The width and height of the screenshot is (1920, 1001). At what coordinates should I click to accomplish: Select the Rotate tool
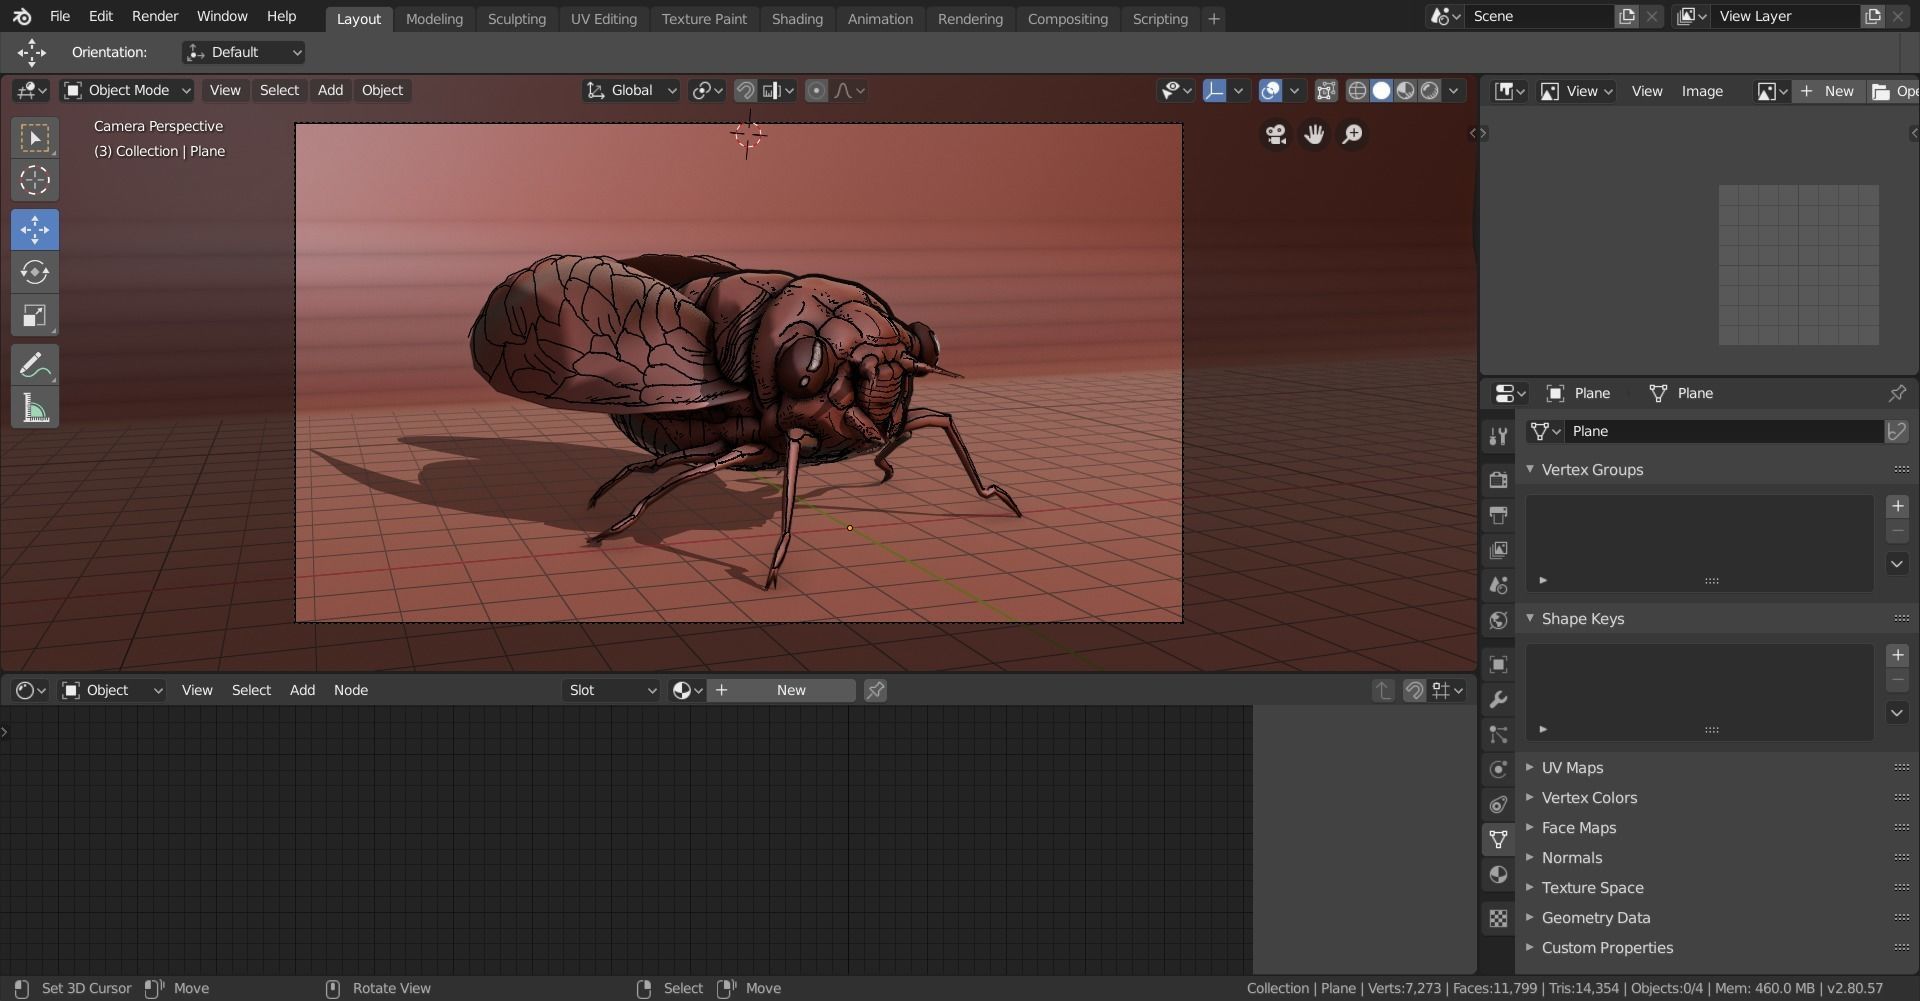point(35,272)
